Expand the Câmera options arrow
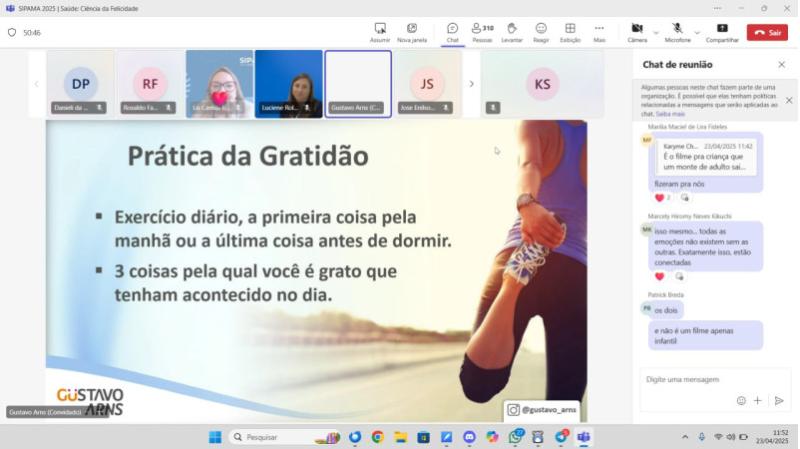Screen dimensions: 800x449 [656, 33]
